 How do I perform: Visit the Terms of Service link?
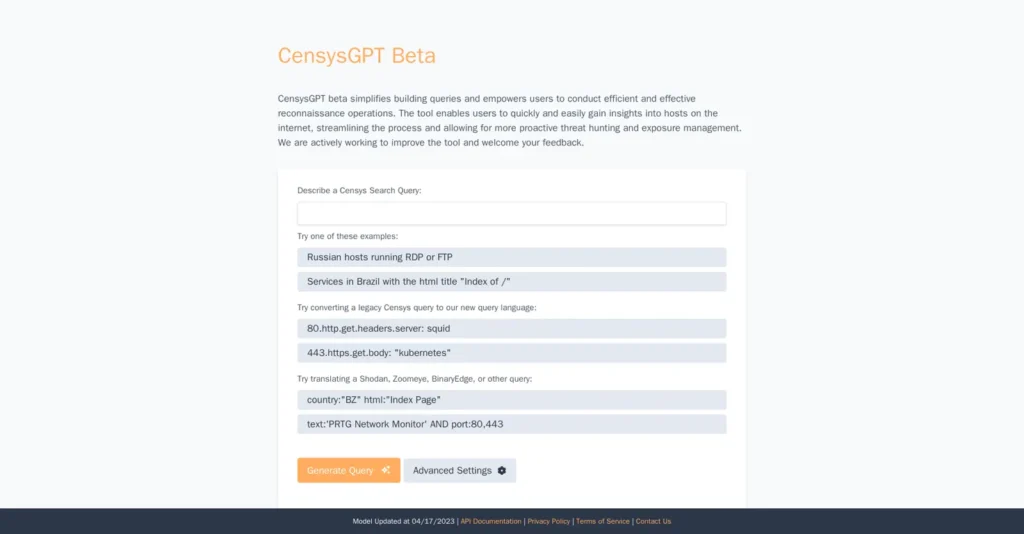coord(603,521)
